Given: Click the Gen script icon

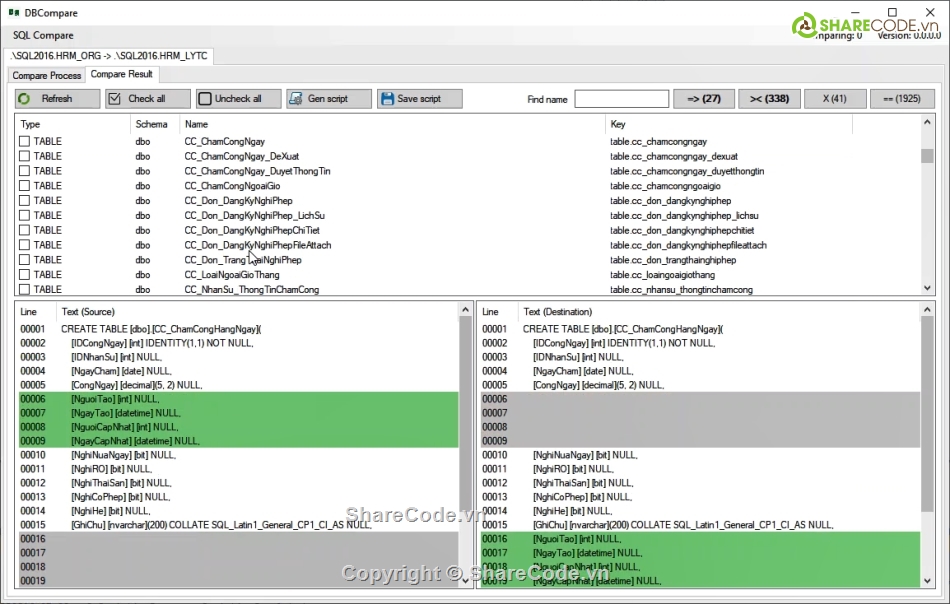Looking at the screenshot, I should pyautogui.click(x=296, y=99).
